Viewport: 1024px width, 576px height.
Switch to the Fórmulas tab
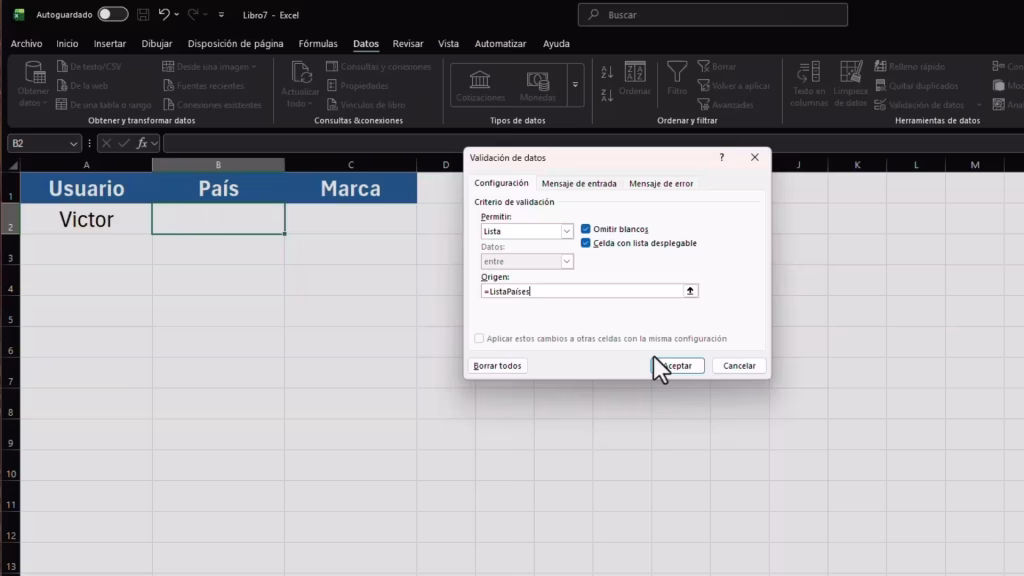coord(318,44)
